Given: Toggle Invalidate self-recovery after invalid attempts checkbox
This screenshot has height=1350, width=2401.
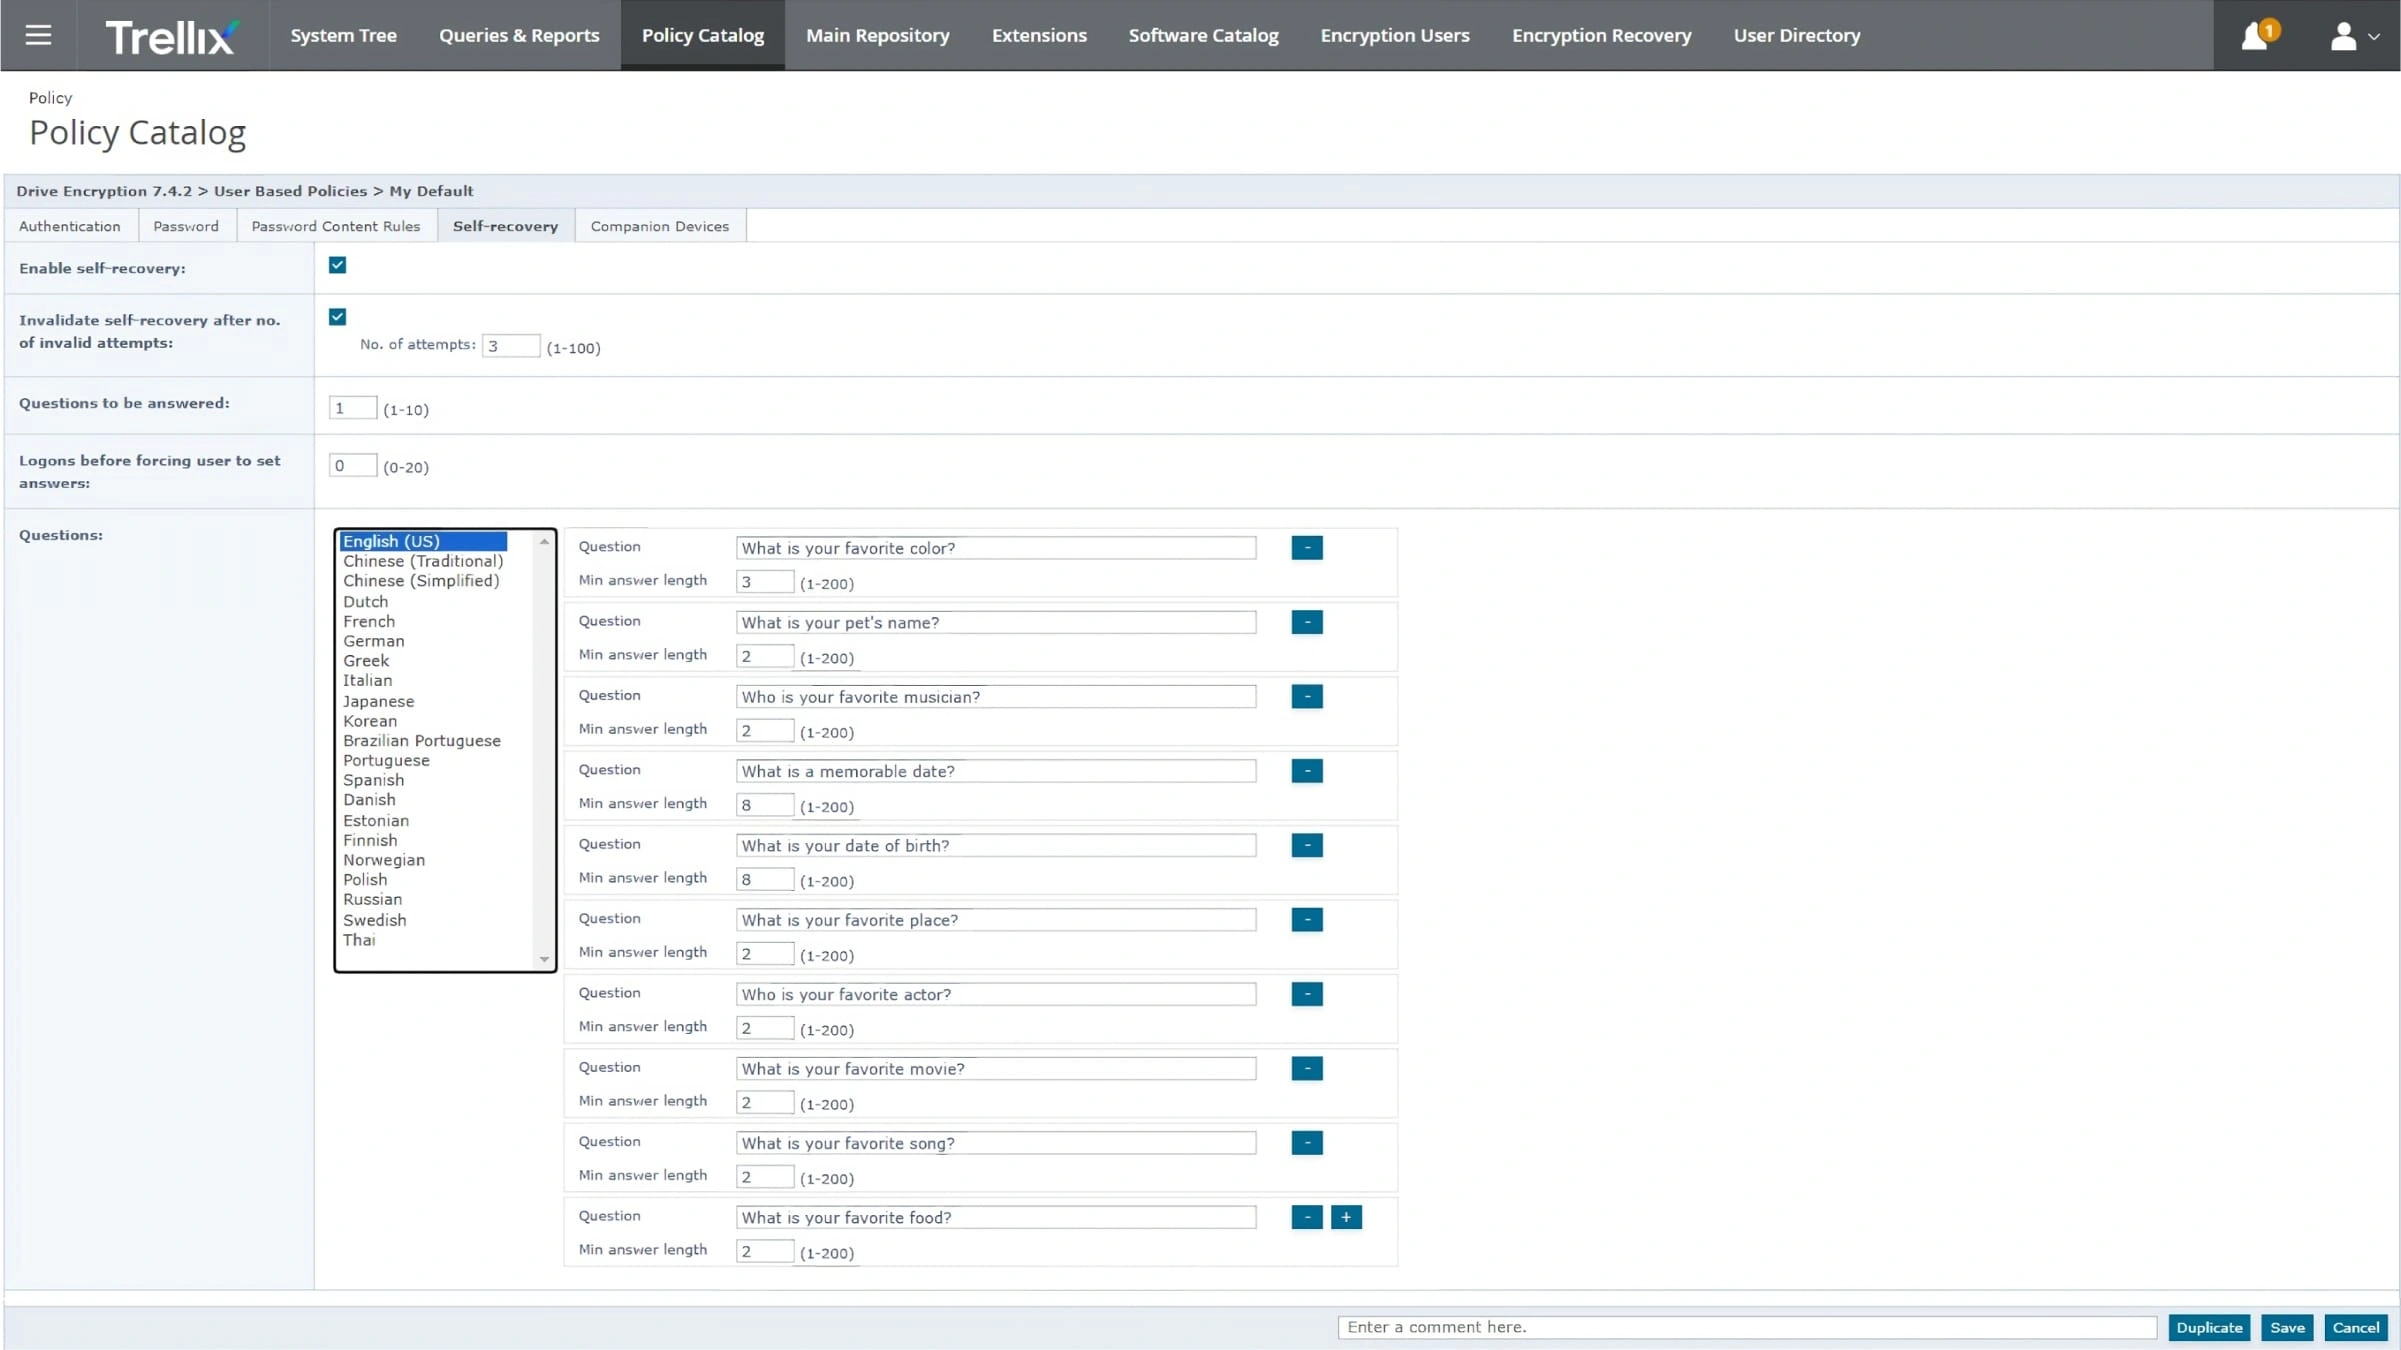Looking at the screenshot, I should [337, 317].
